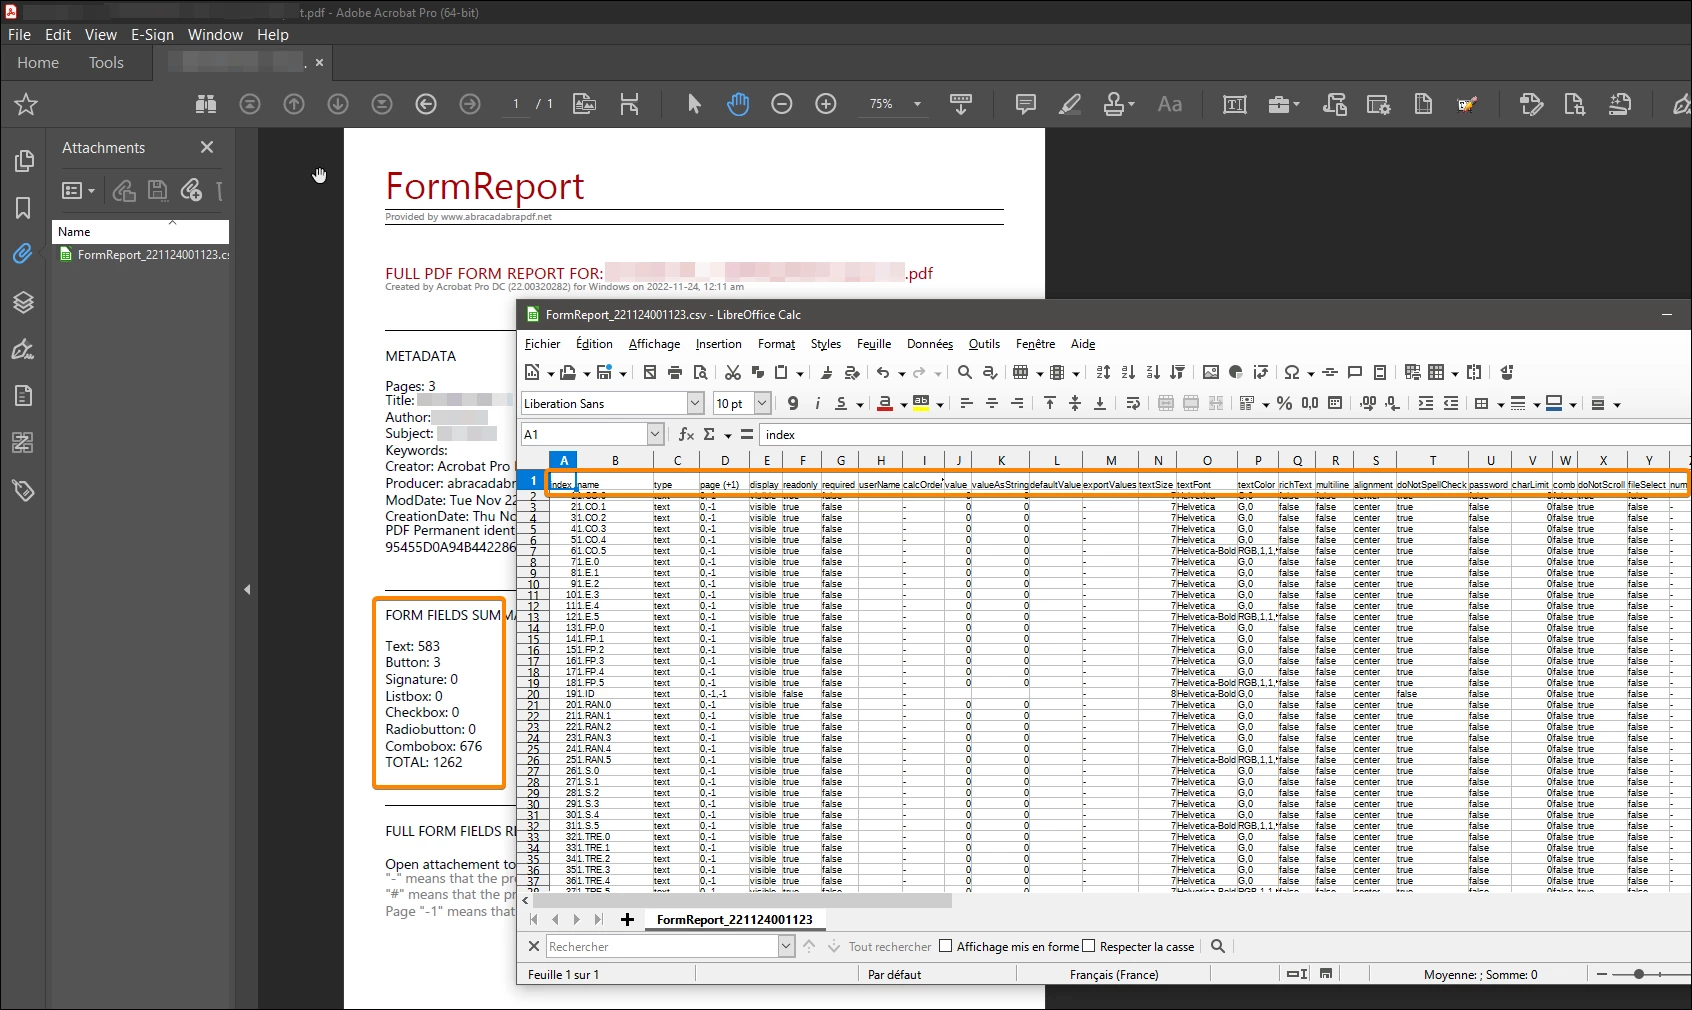Click Tout rechercher in the find bar
Viewport: 1692px width, 1010px height.
tap(890, 946)
